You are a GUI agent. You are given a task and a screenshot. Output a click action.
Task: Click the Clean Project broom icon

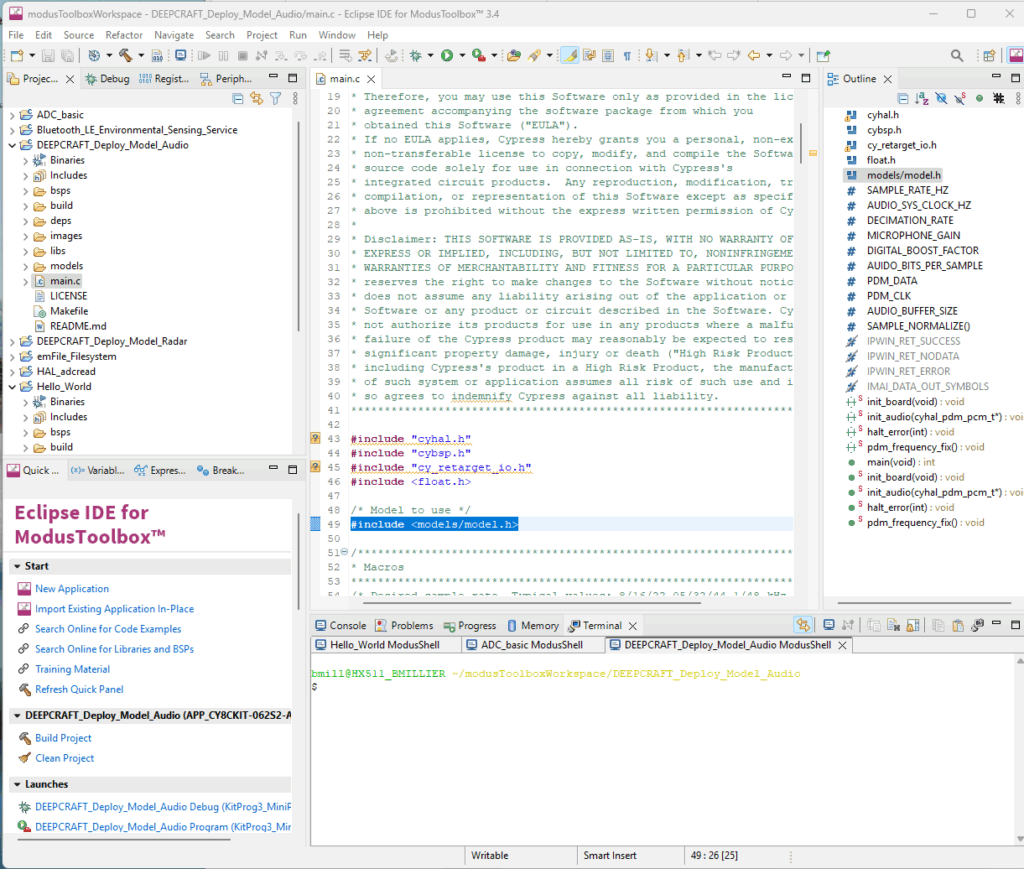[25, 758]
